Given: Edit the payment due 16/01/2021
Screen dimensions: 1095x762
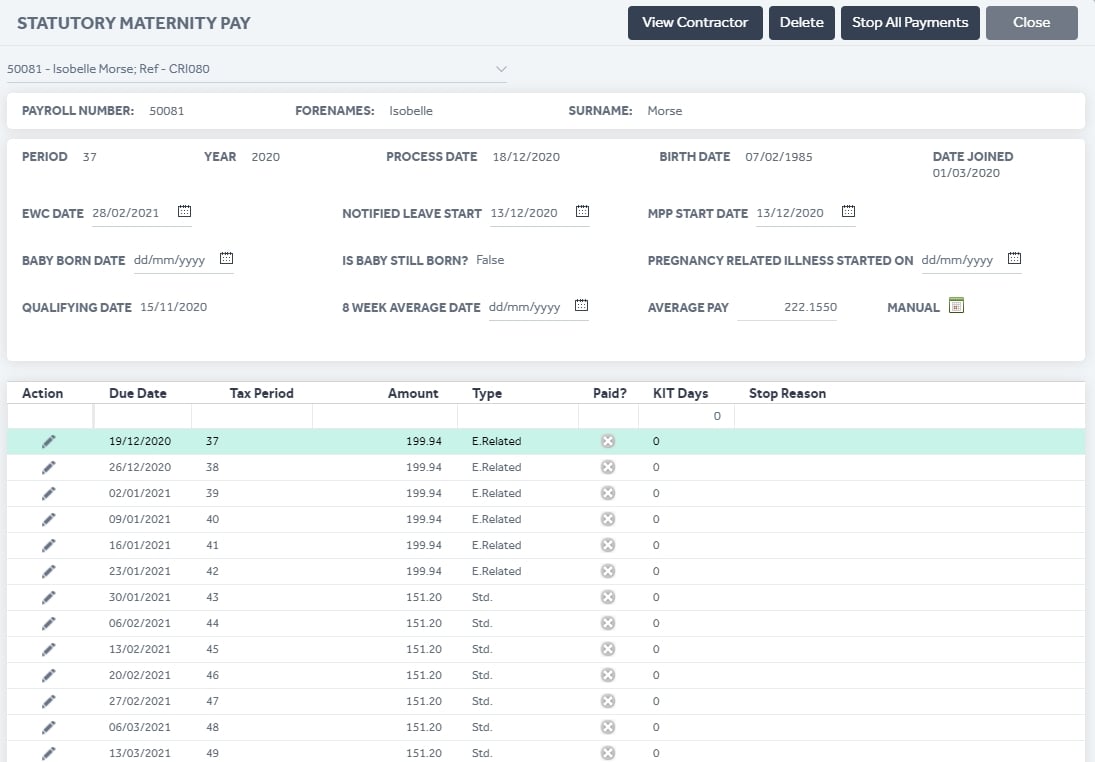Looking at the screenshot, I should tap(48, 545).
